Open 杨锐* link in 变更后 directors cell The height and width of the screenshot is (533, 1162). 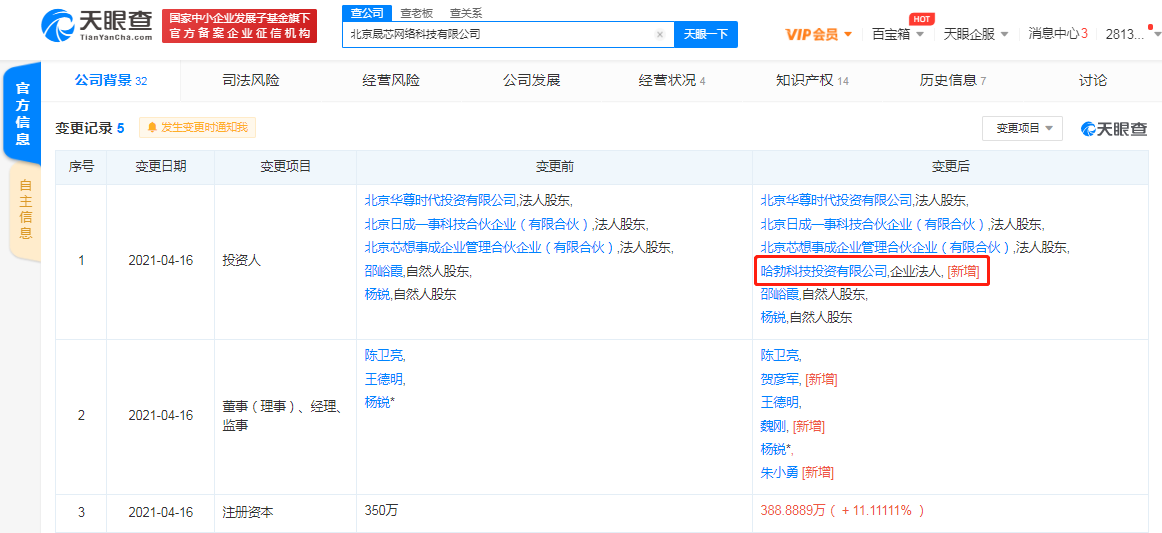(x=775, y=450)
